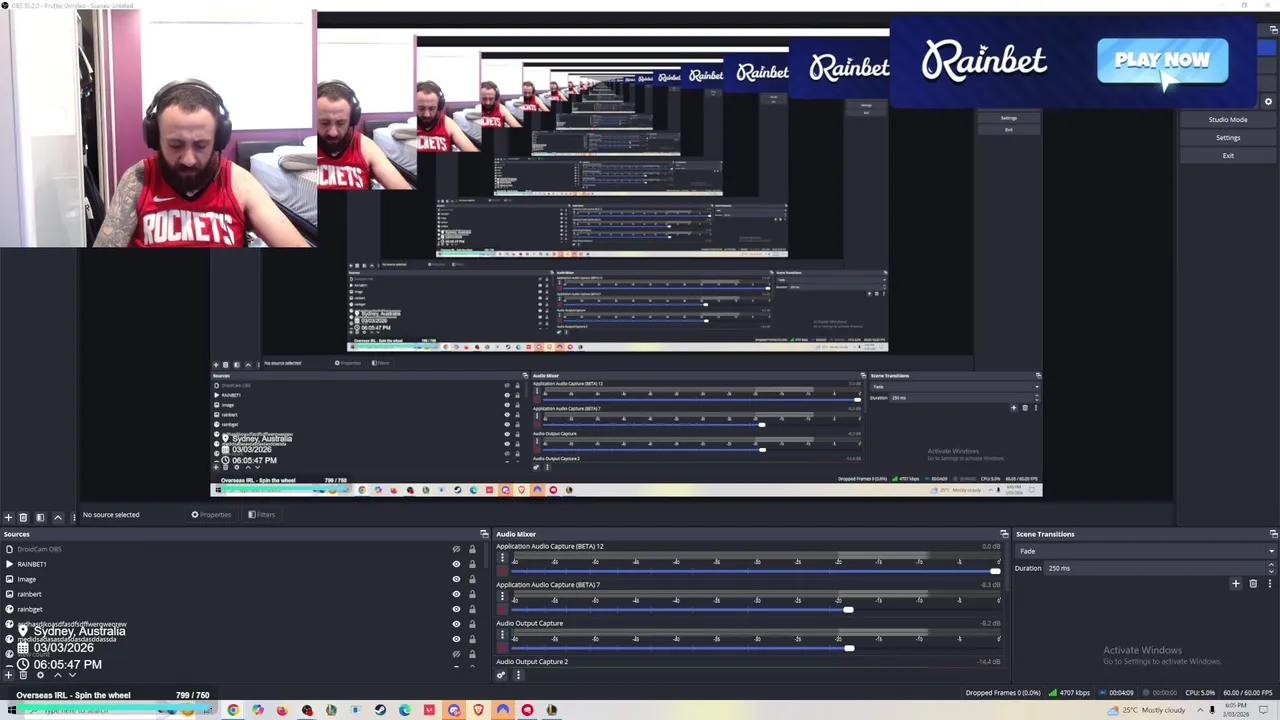Viewport: 1280px width, 720px height.
Task: Open source Properties button
Action: coord(211,515)
